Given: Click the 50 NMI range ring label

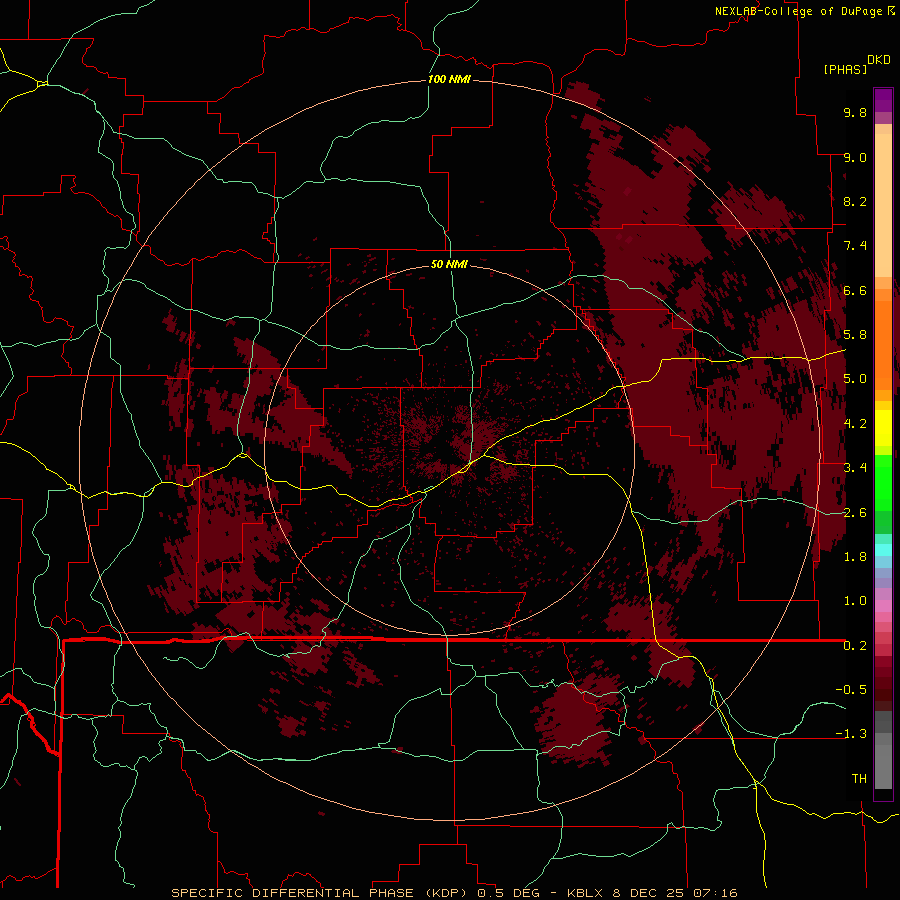Looking at the screenshot, I should (x=449, y=264).
